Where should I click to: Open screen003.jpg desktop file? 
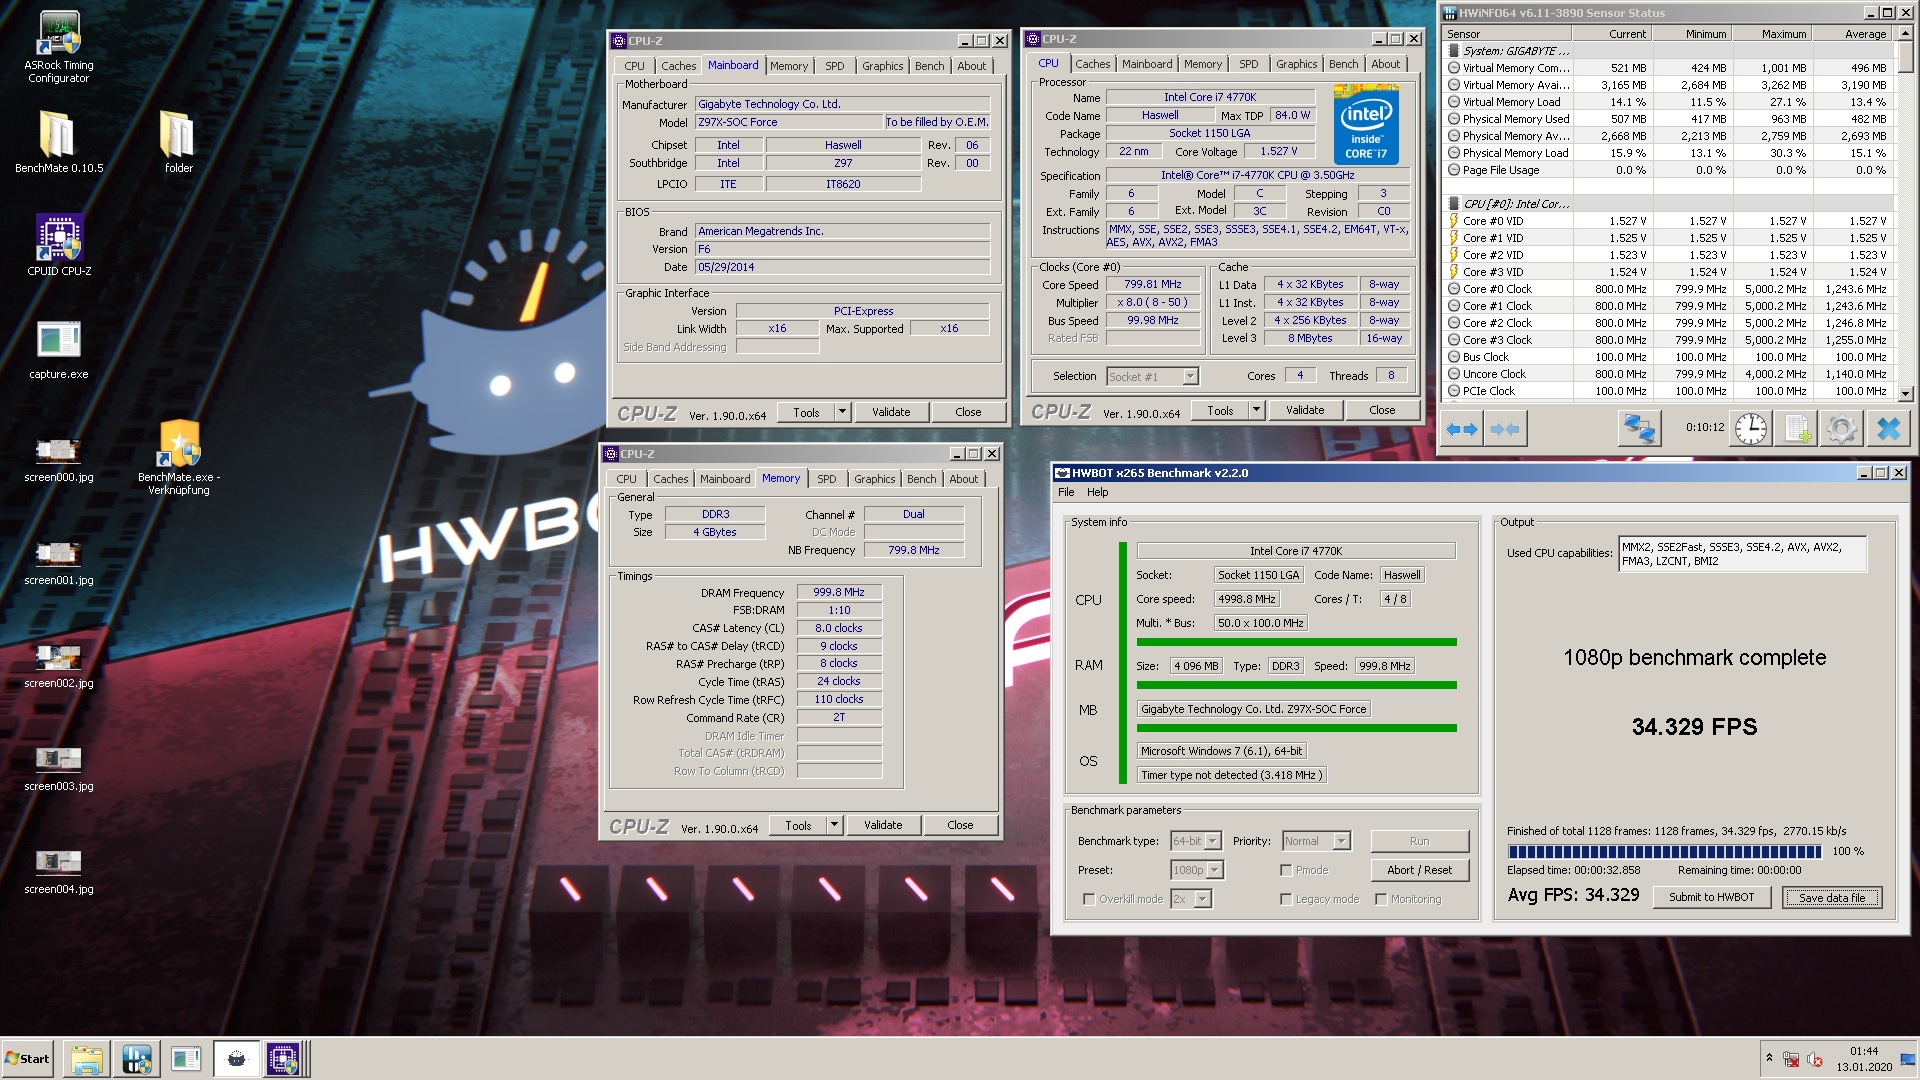click(x=58, y=769)
